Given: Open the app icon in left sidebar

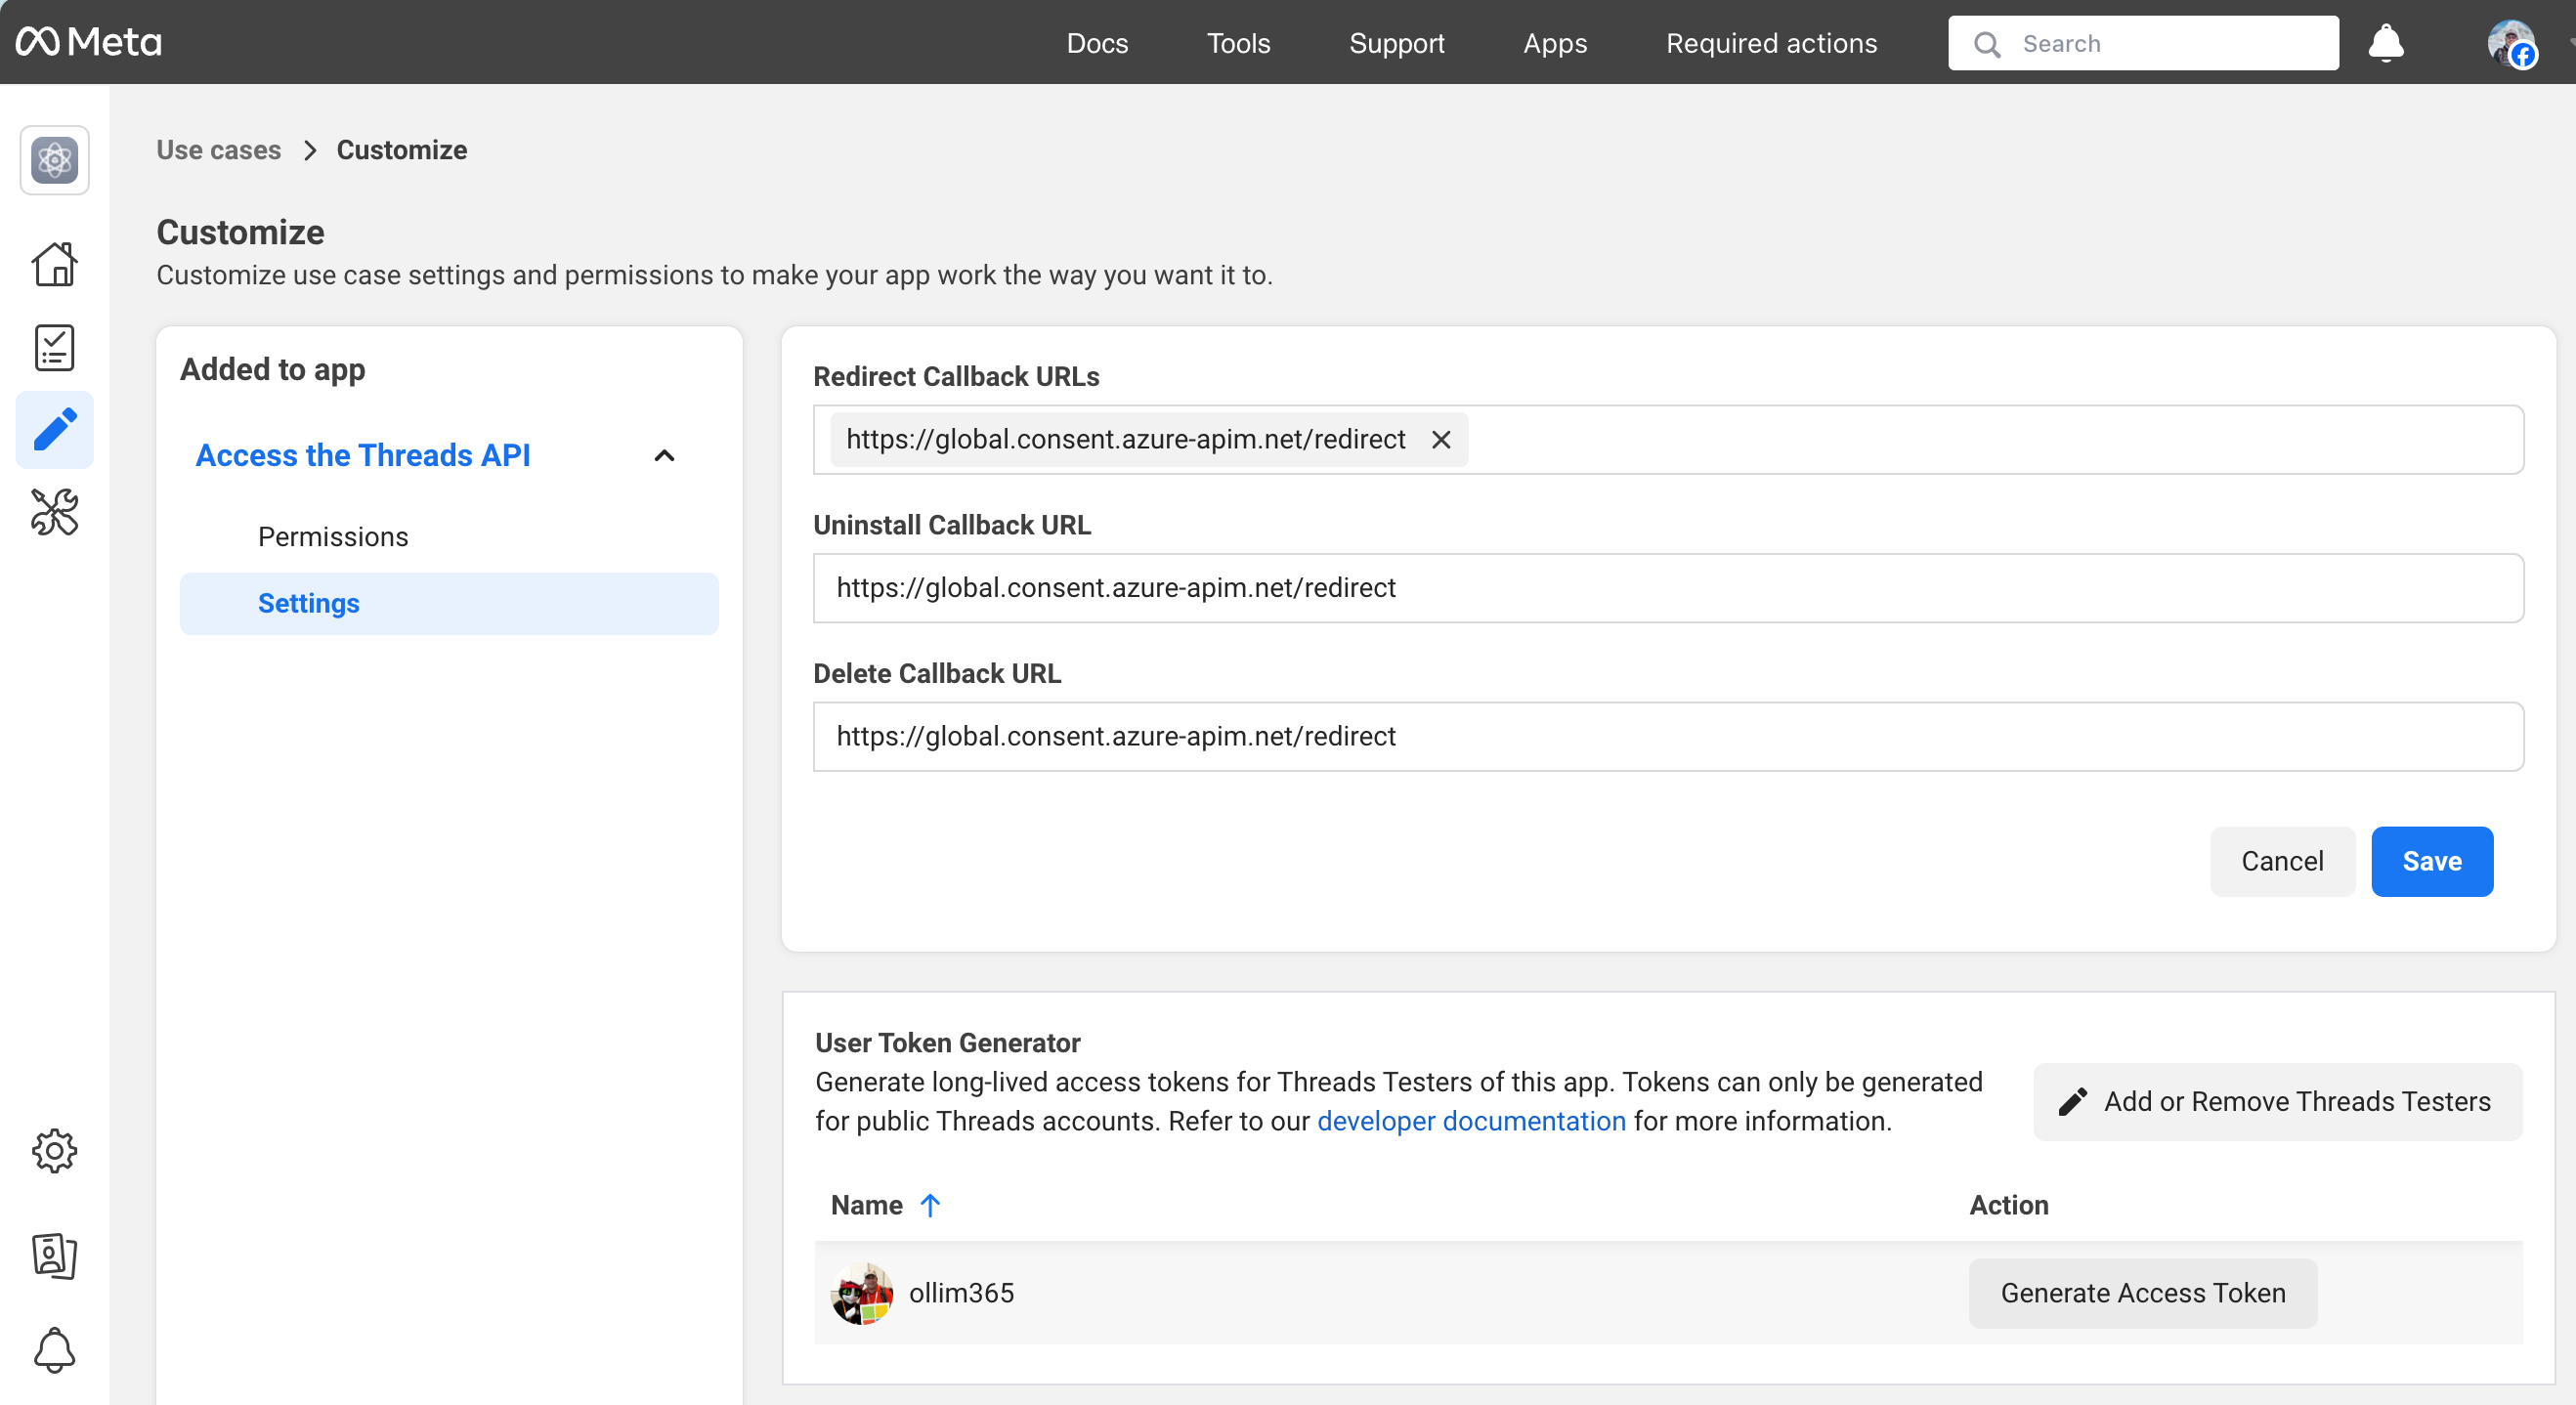Looking at the screenshot, I should (x=54, y=160).
